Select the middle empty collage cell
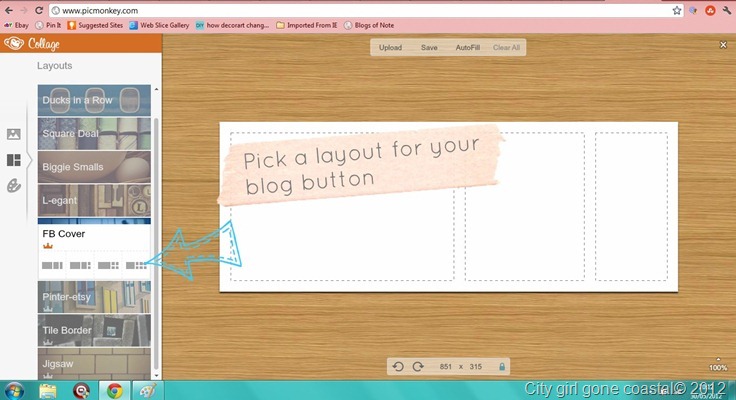Screen dimensions: 736x400 (525, 207)
